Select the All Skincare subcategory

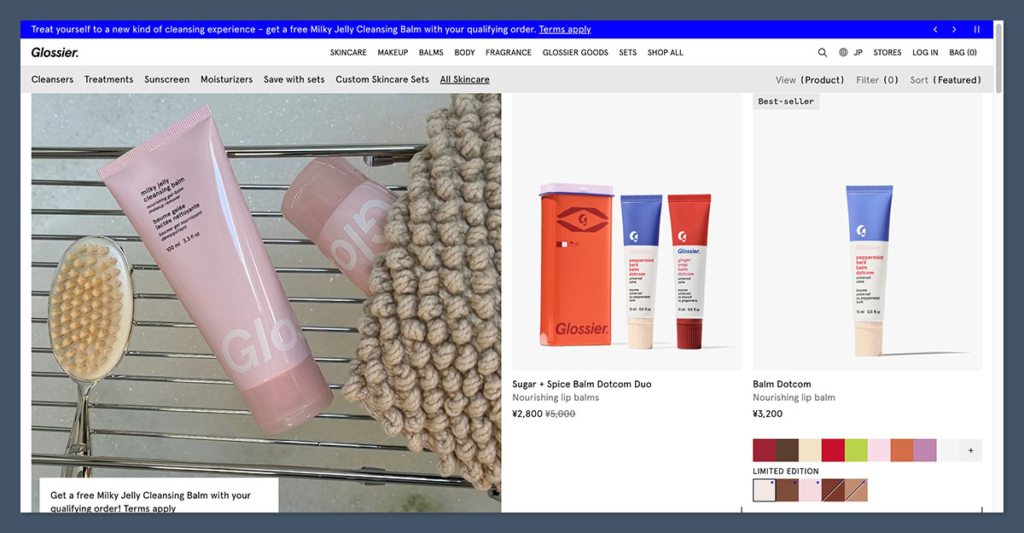pos(464,79)
